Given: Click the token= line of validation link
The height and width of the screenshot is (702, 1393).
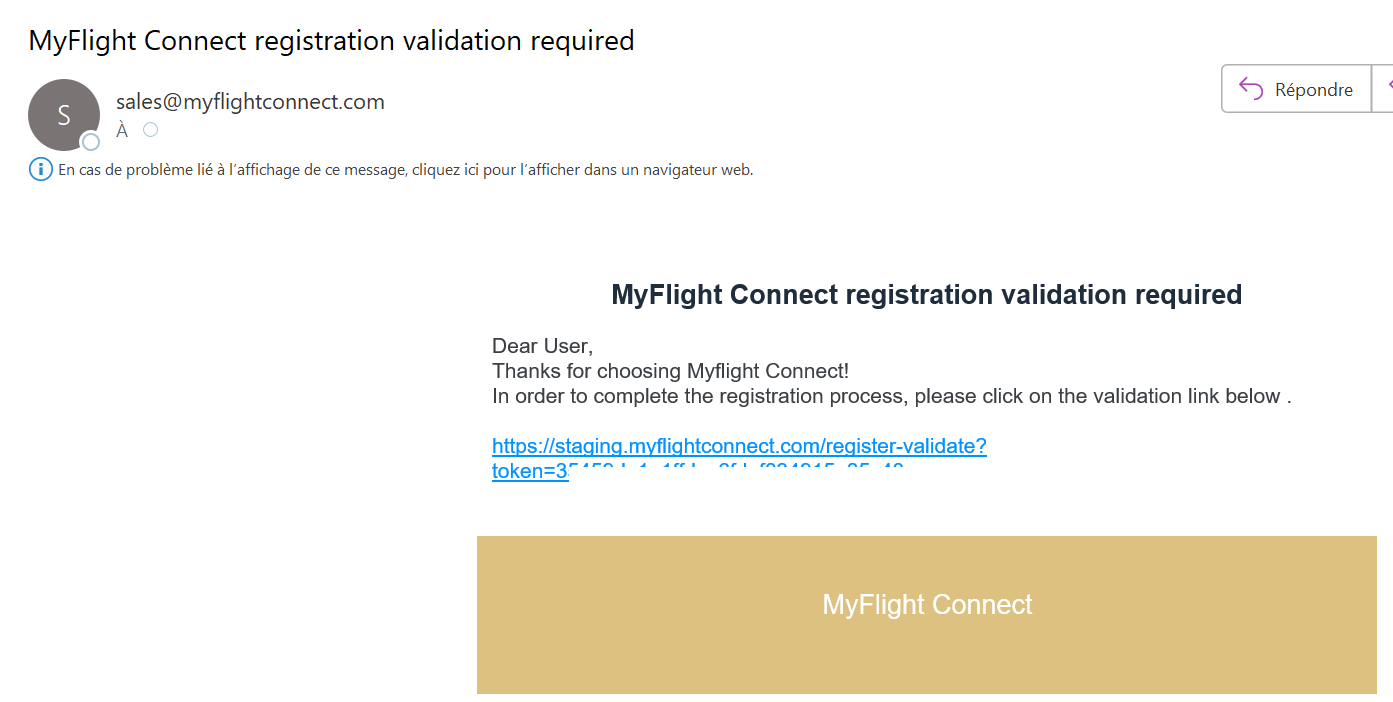Looking at the screenshot, I should 530,471.
